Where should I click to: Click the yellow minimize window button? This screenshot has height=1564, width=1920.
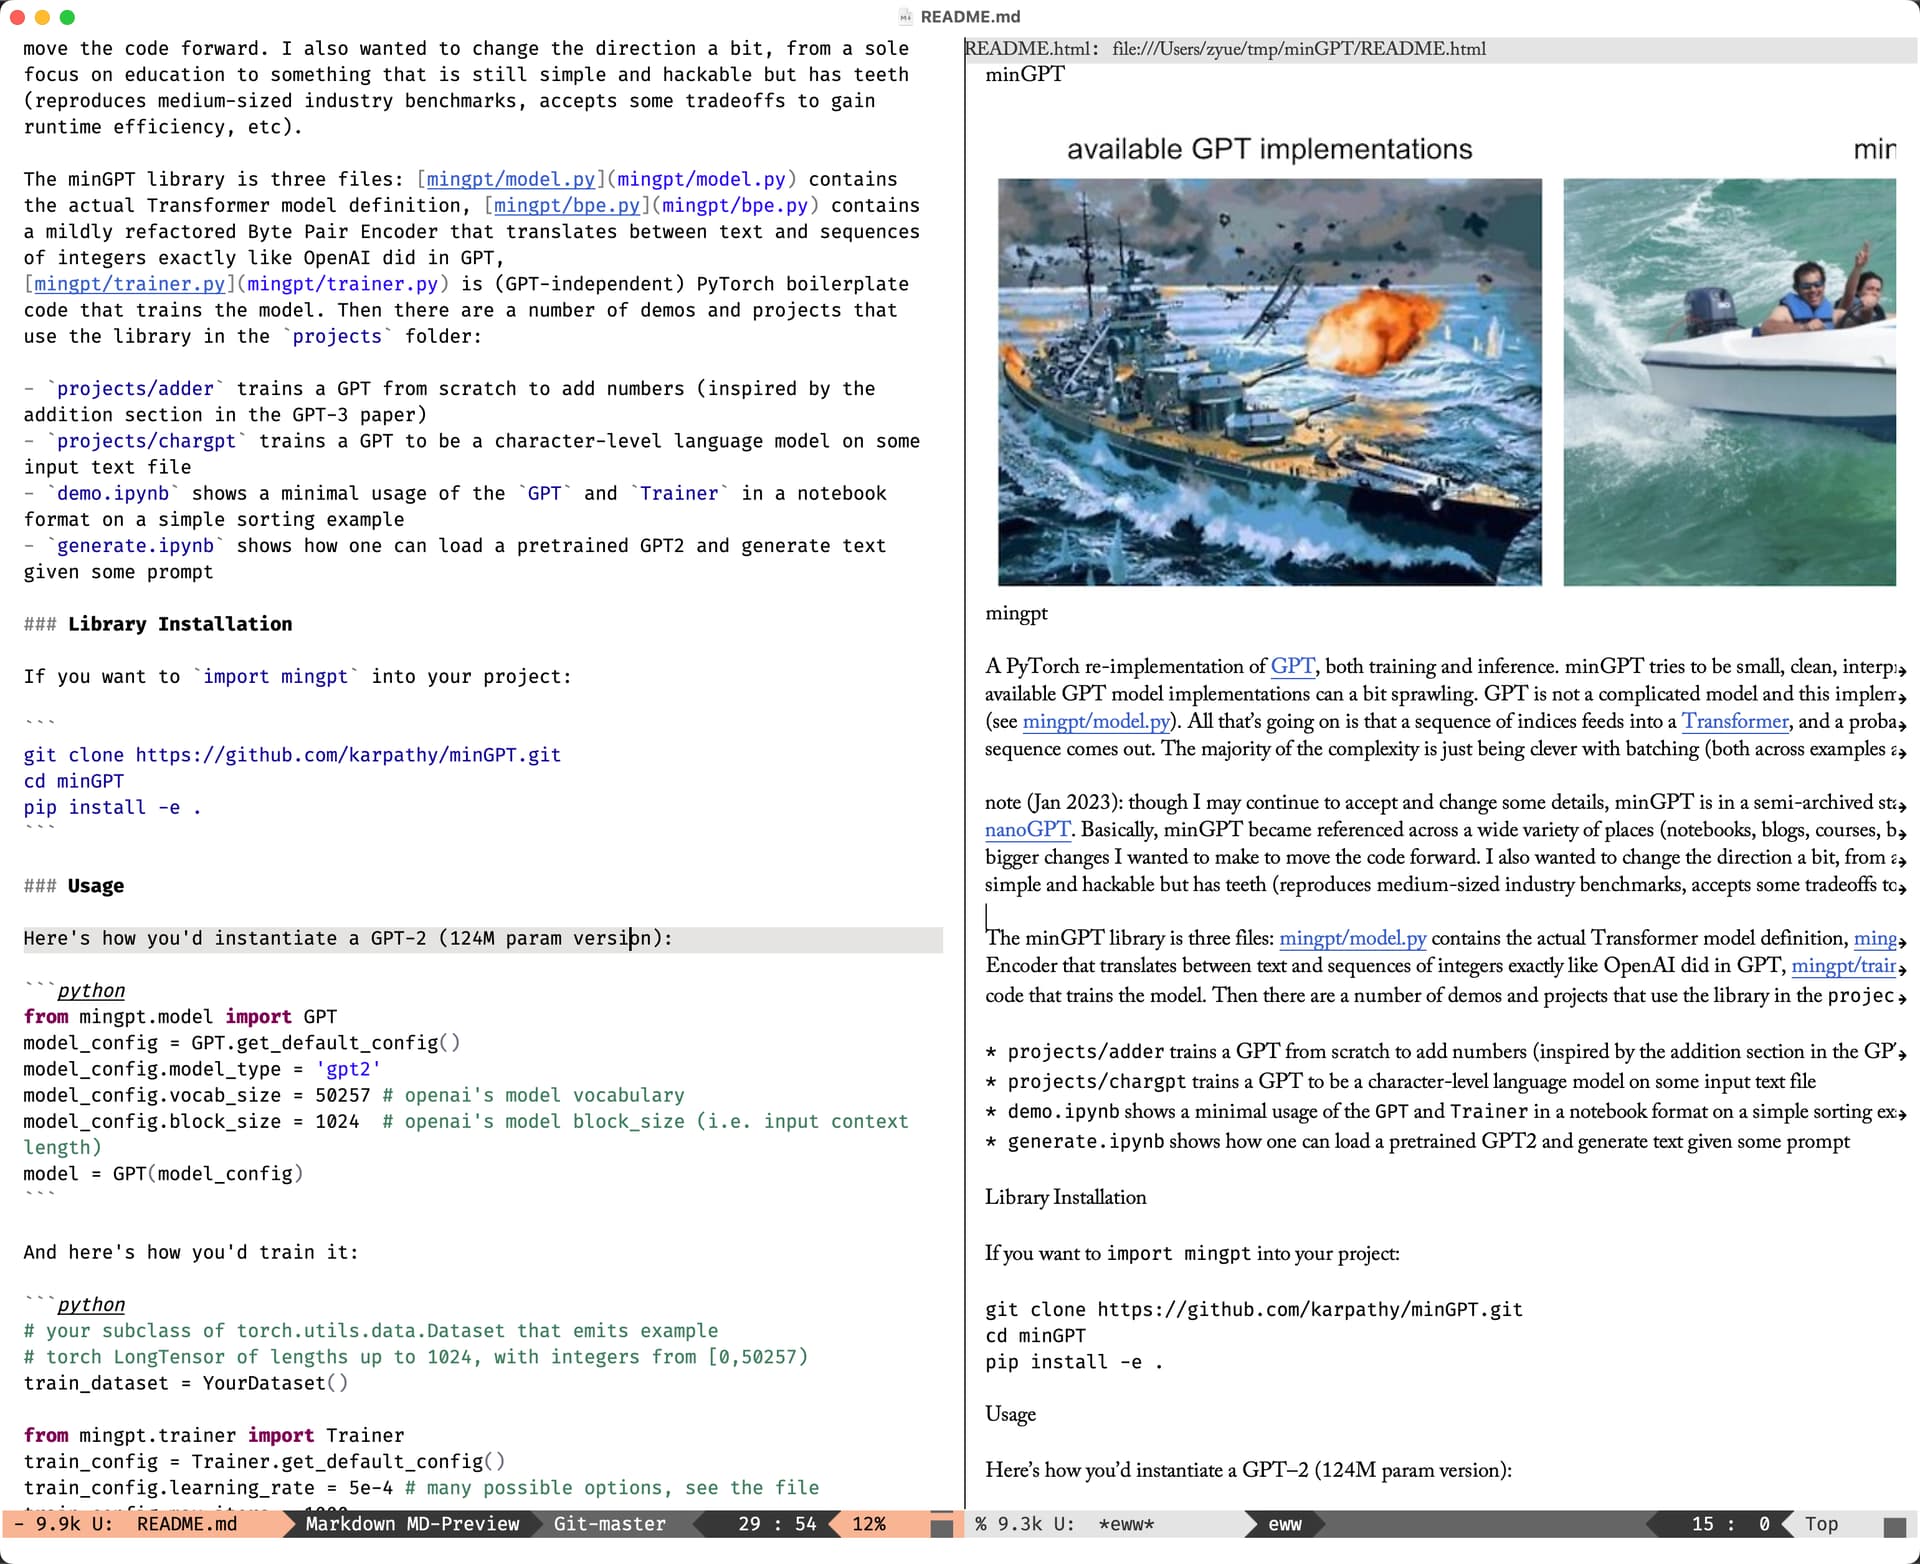[x=42, y=17]
